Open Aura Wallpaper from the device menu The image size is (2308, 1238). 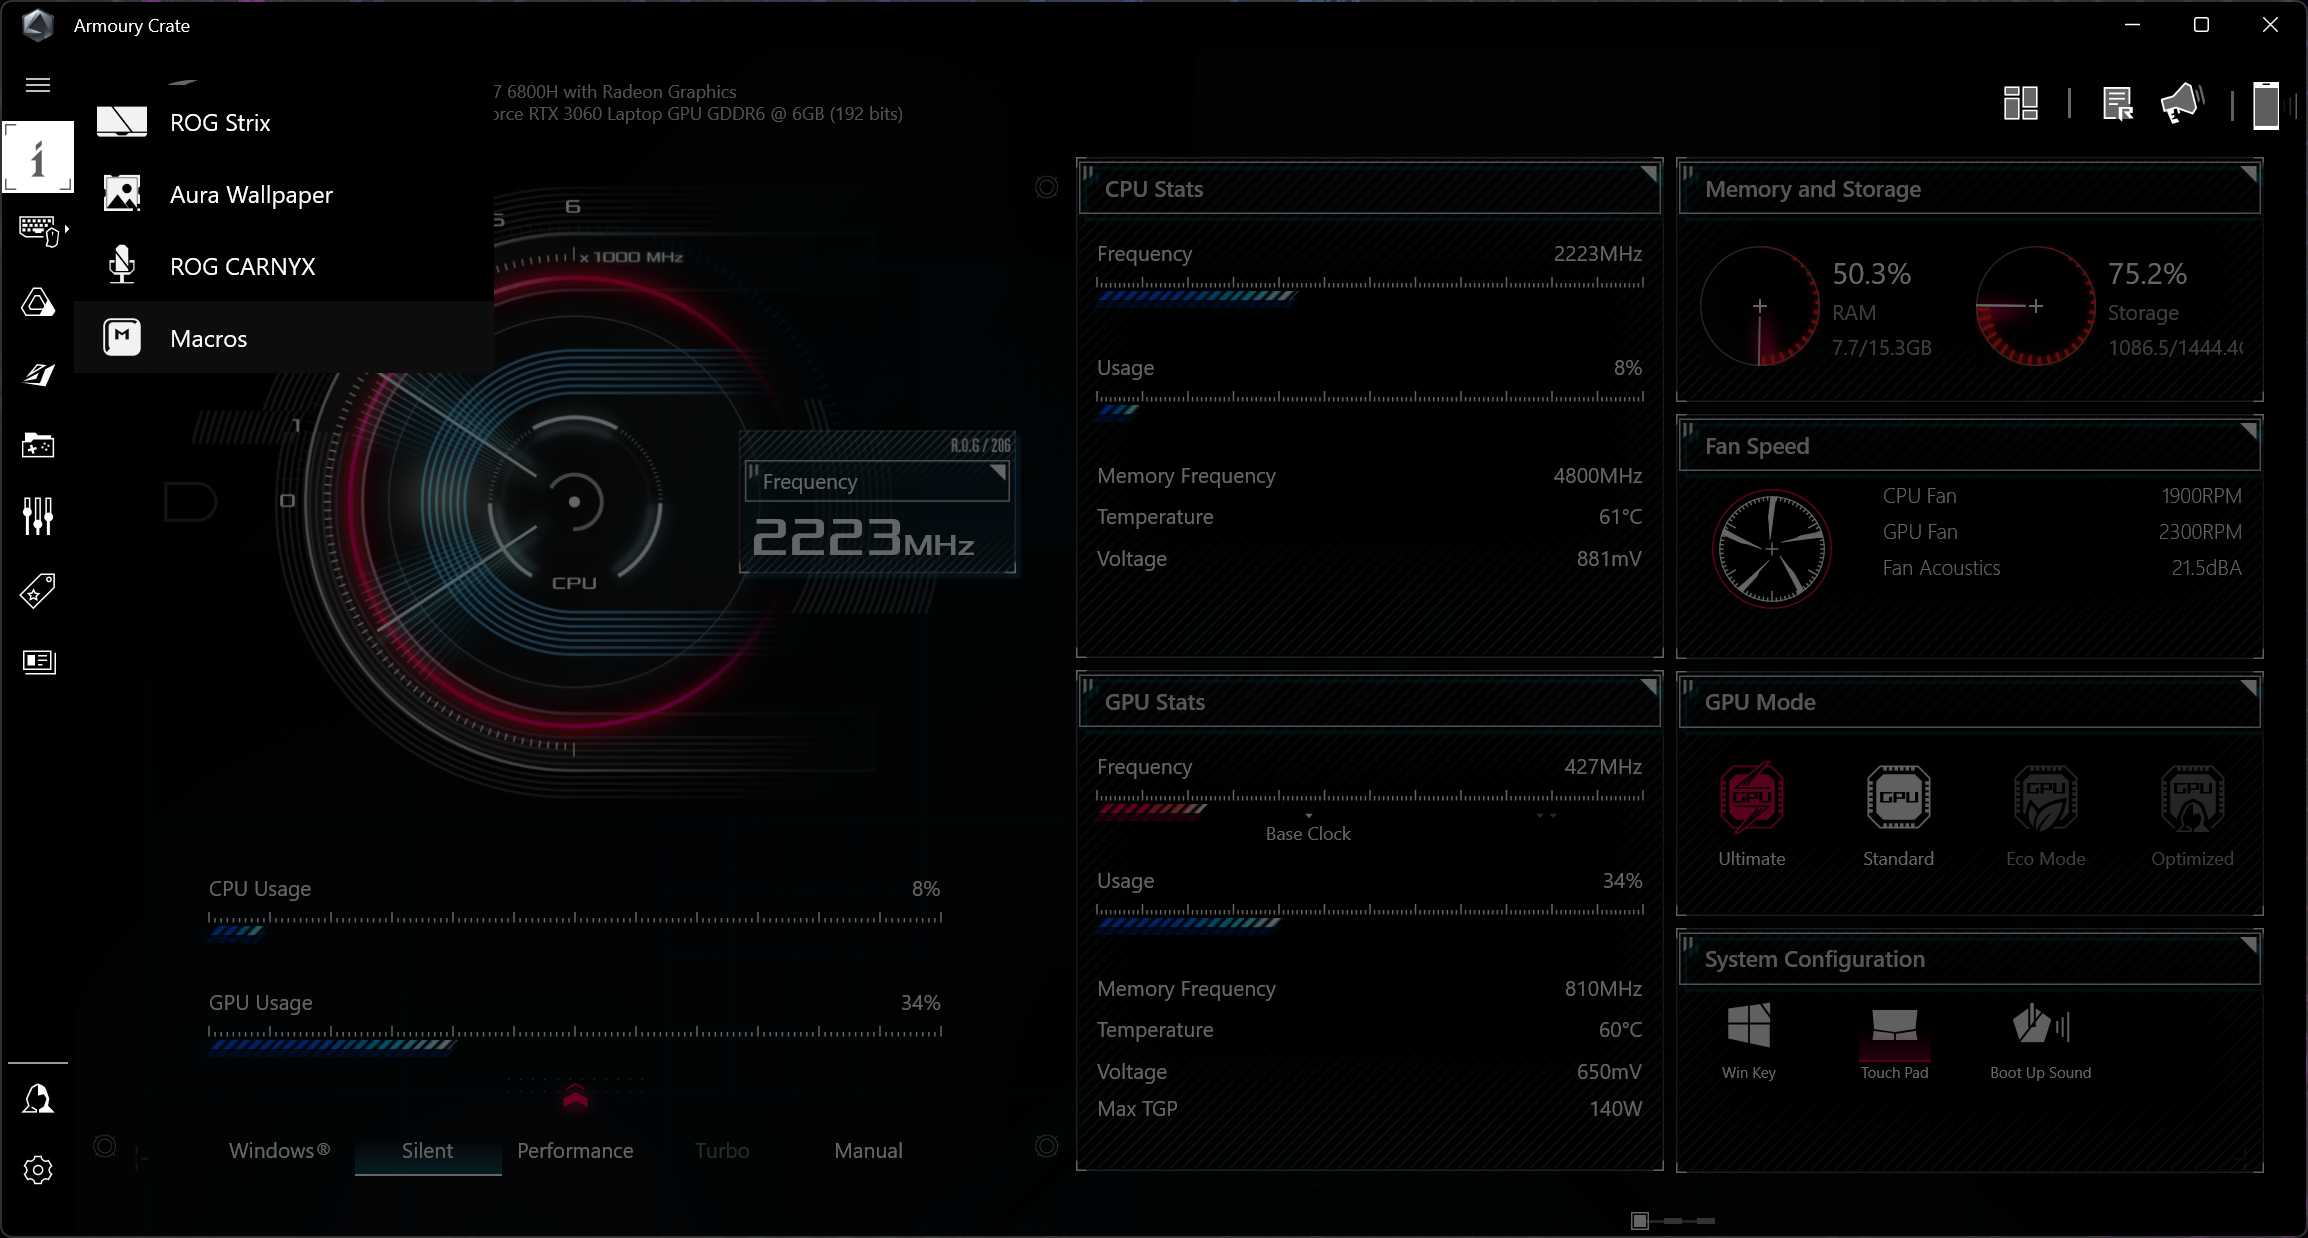284,194
